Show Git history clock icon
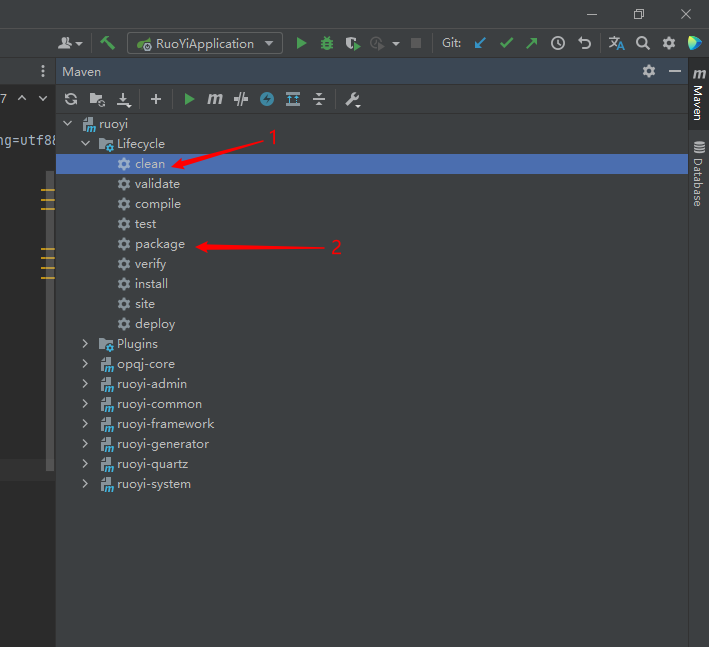 558,43
